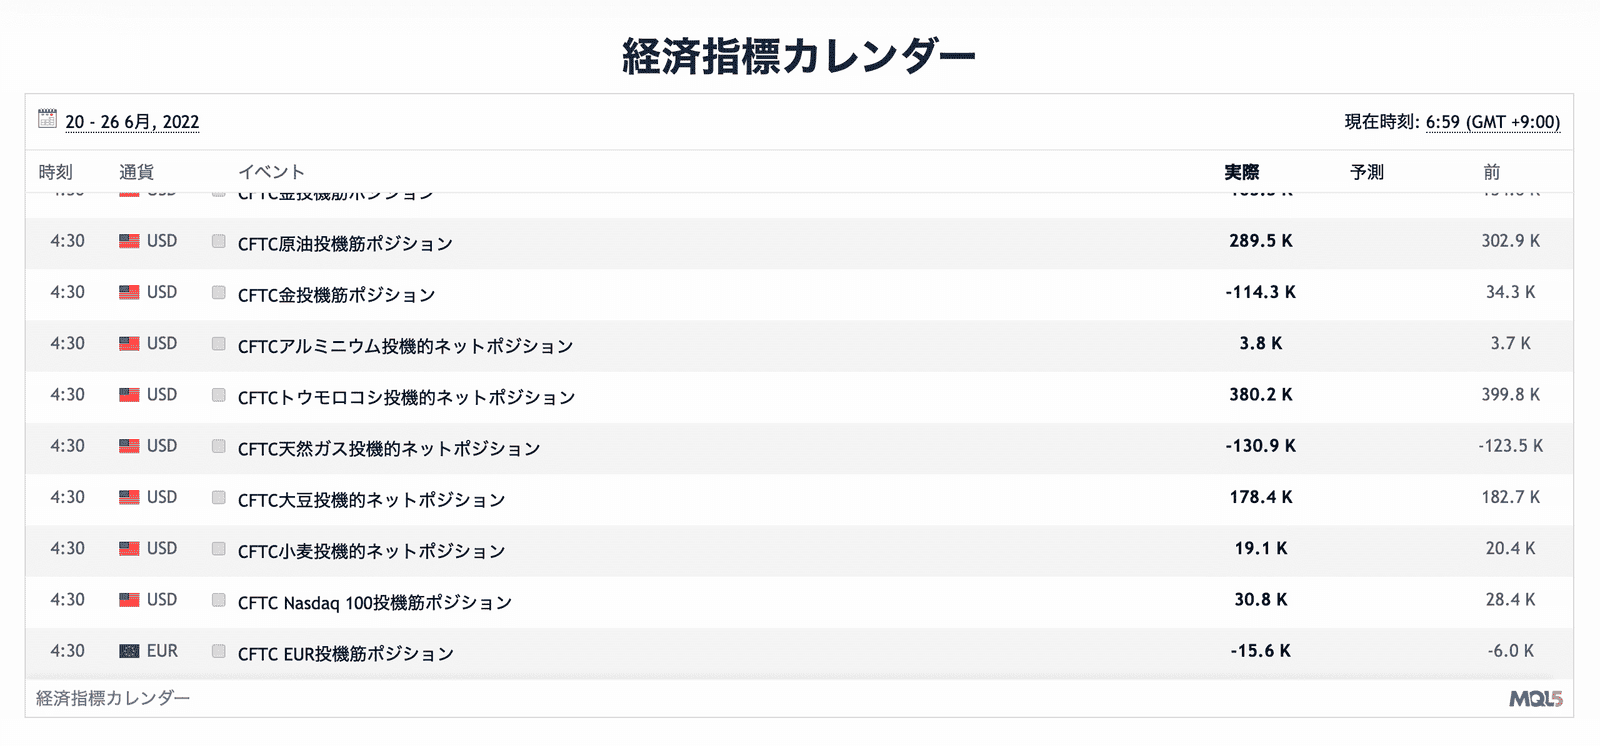Open the 経済指標カレンダー footer link

tap(113, 698)
